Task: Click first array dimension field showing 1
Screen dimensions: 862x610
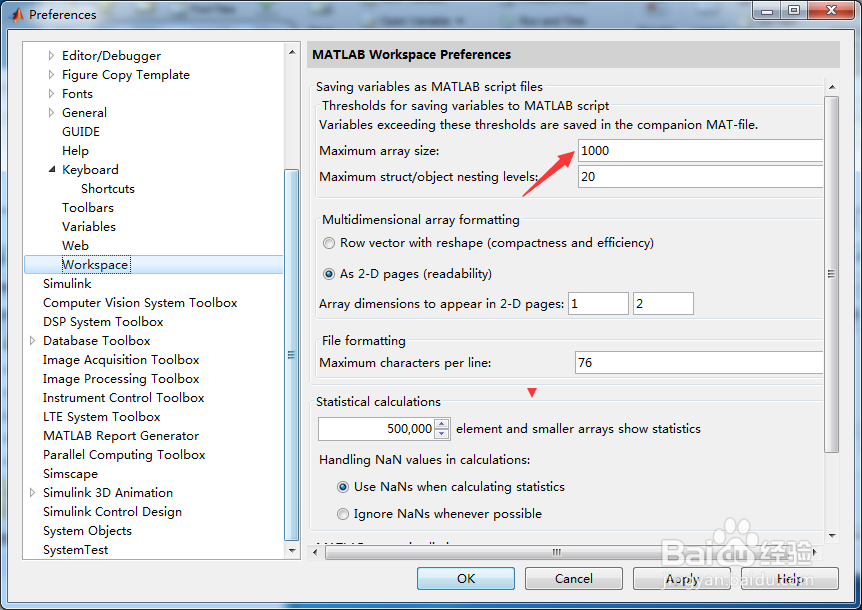Action: (598, 303)
